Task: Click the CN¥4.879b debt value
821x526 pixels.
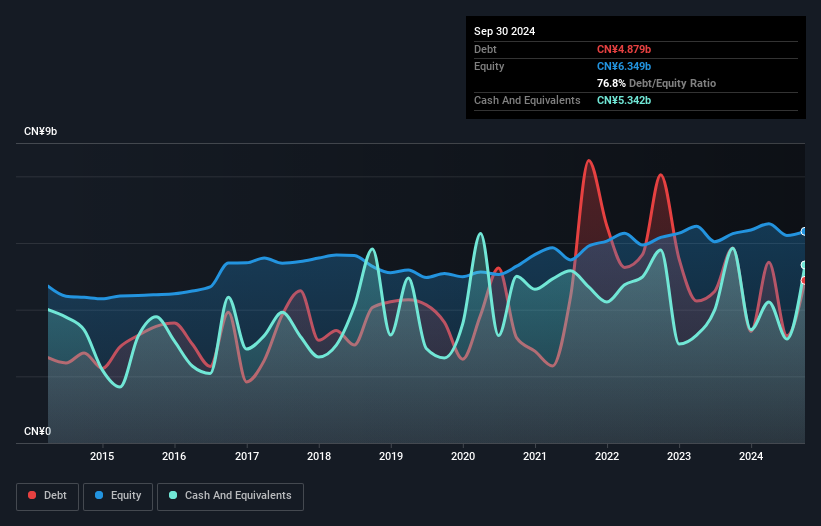Action: click(624, 49)
